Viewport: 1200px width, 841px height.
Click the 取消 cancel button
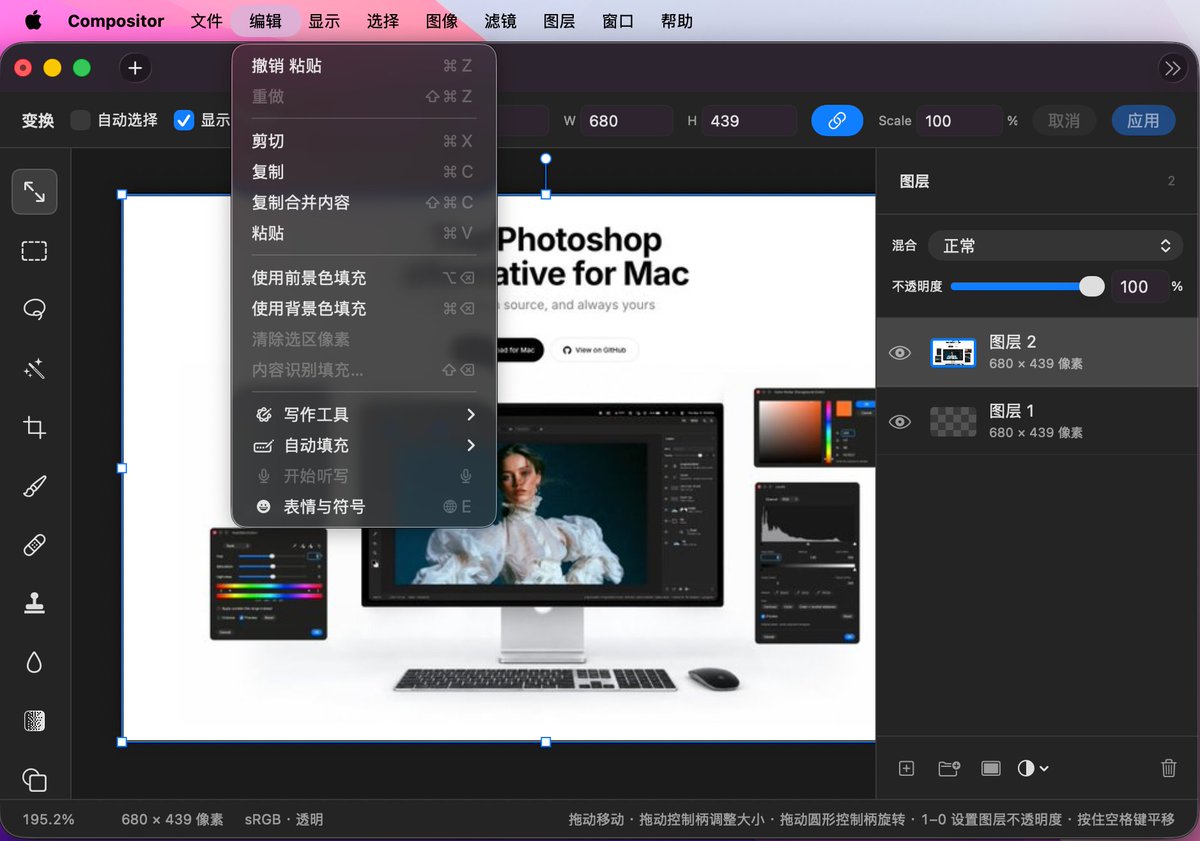[x=1064, y=120]
